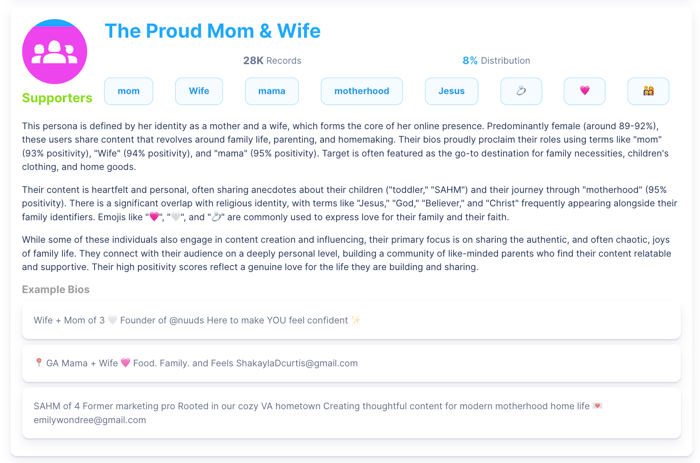Select the family emoji tag
The image size is (700, 463).
[x=648, y=91]
